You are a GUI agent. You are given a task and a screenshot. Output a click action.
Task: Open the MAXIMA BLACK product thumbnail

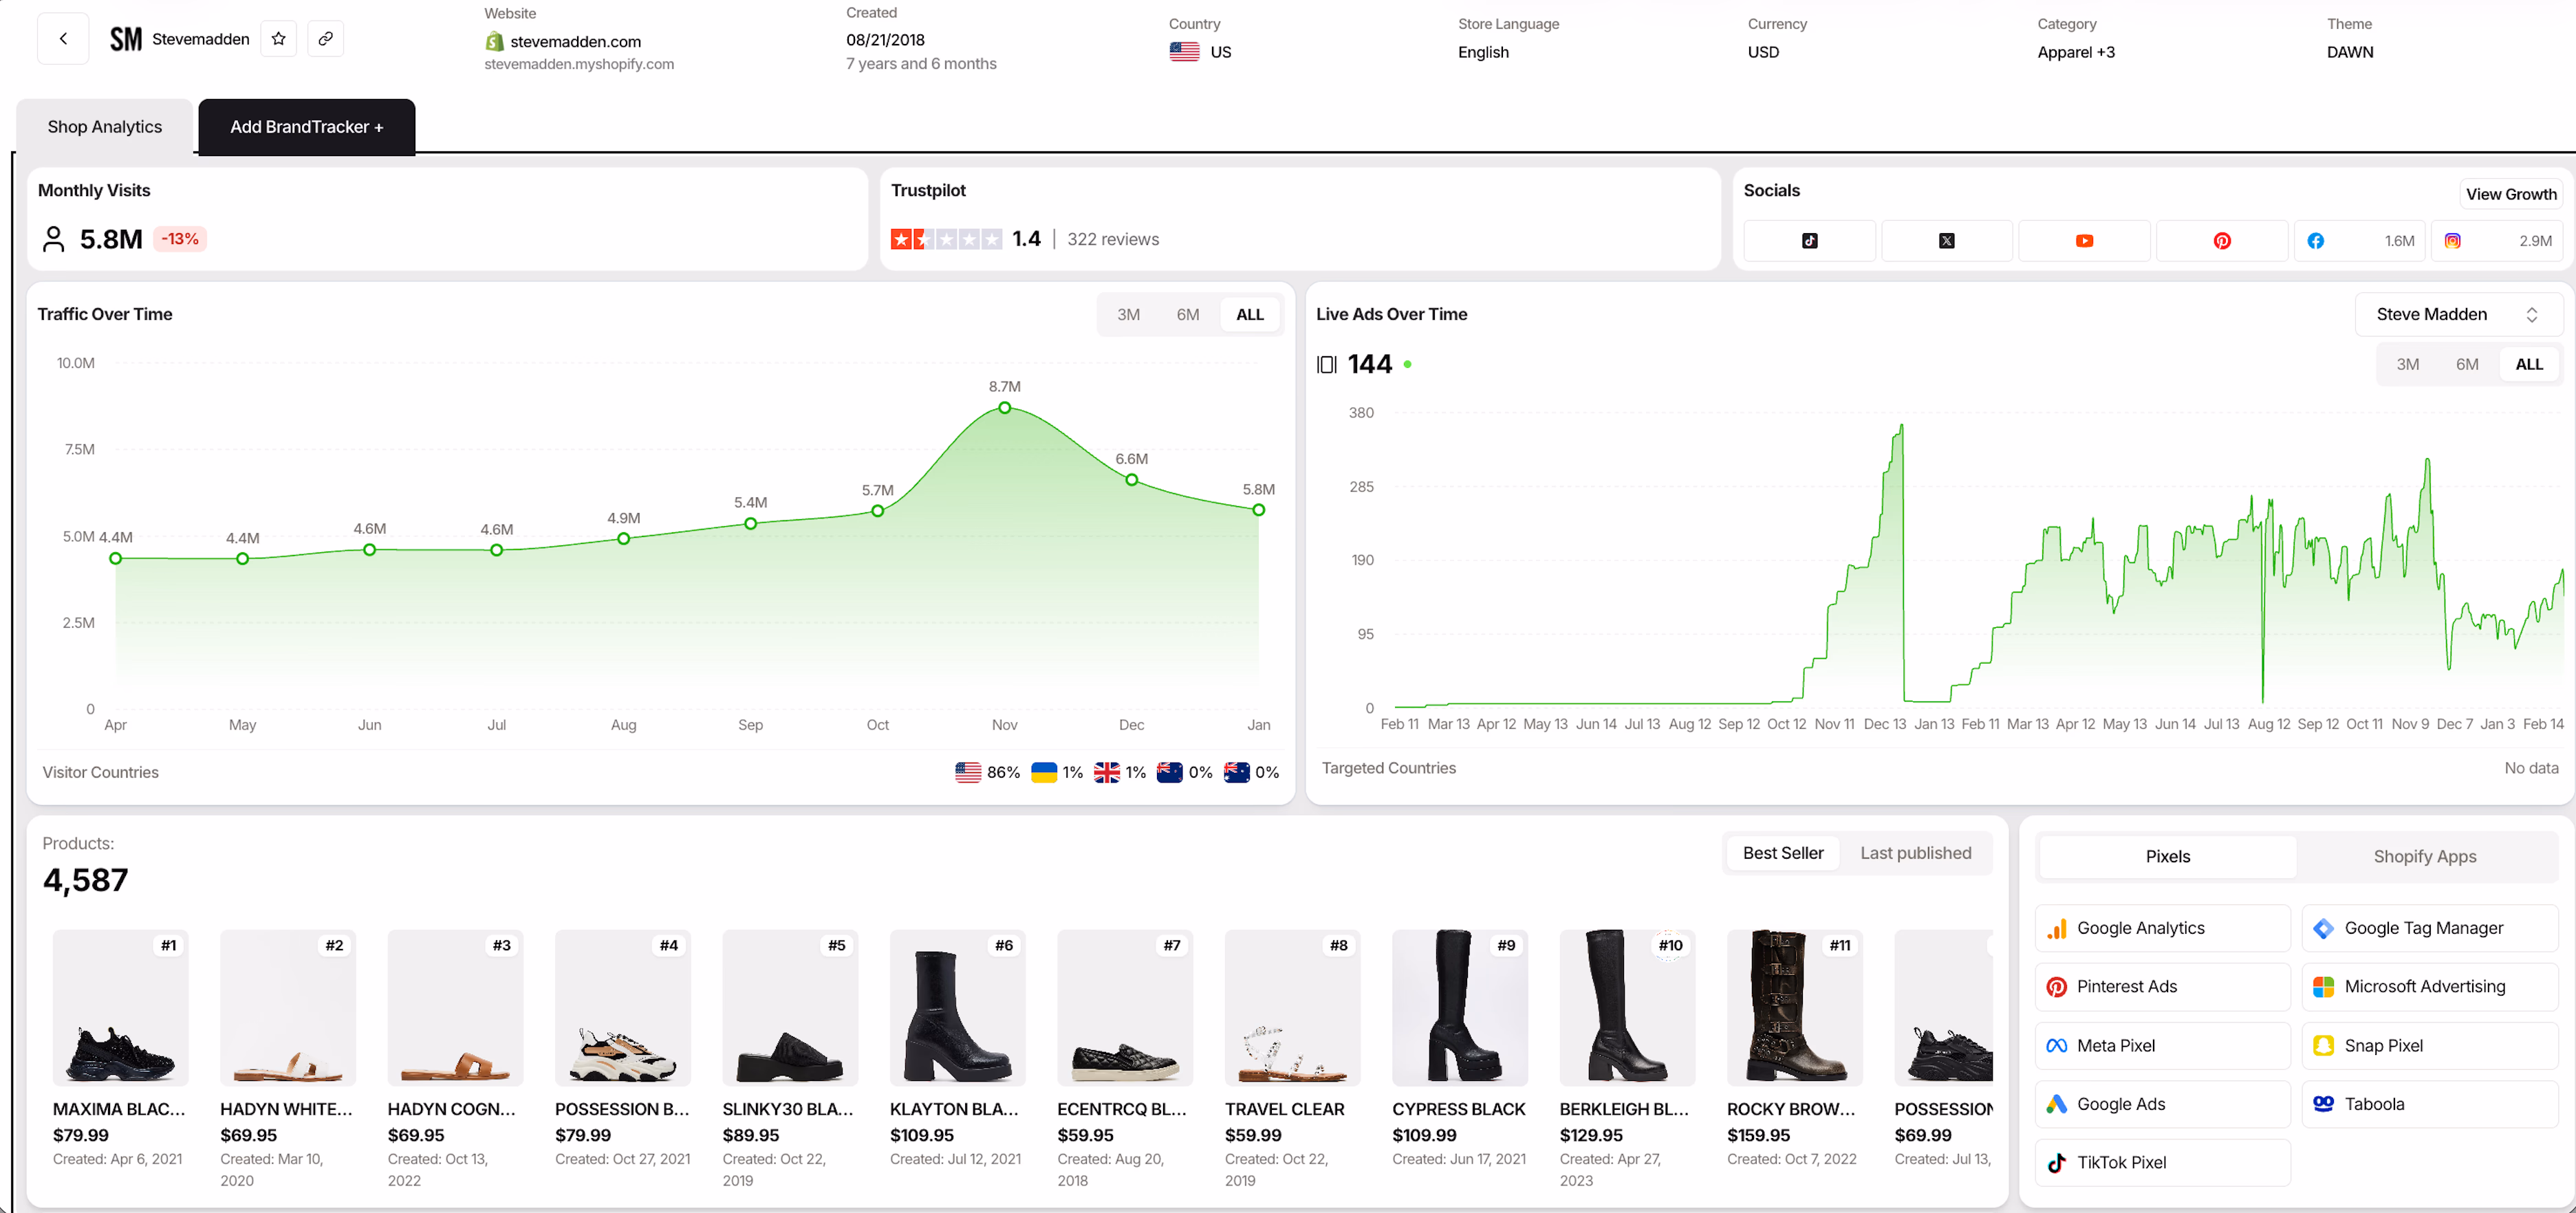pos(120,1008)
